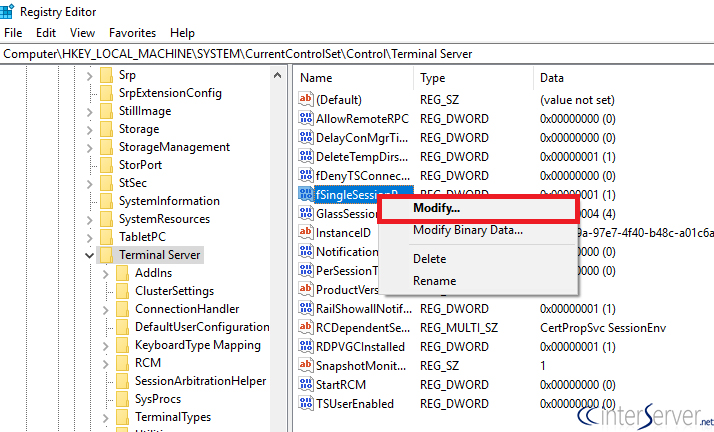Viewport: 714px width, 432px height.
Task: Click the Registry Editor app icon
Action: click(7, 11)
